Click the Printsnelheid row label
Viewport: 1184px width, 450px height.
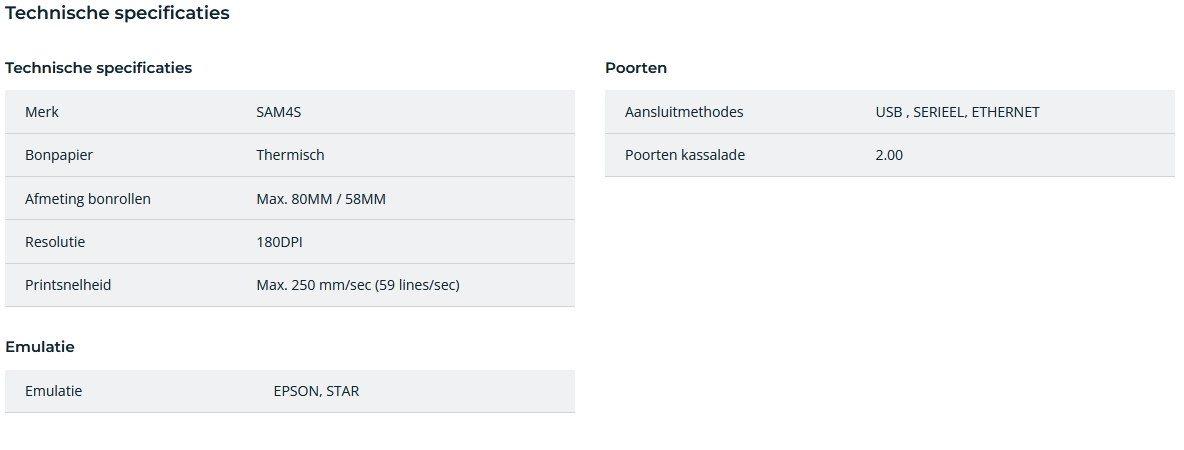[68, 285]
